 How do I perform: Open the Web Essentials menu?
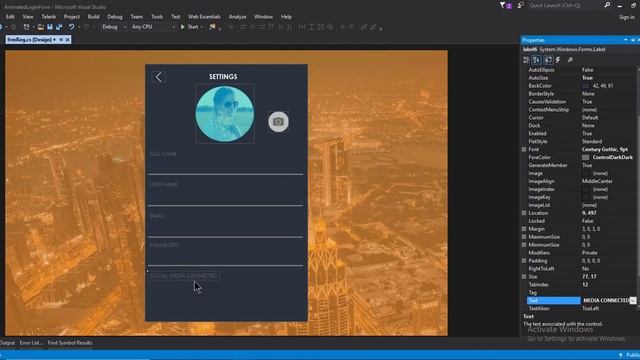click(204, 17)
